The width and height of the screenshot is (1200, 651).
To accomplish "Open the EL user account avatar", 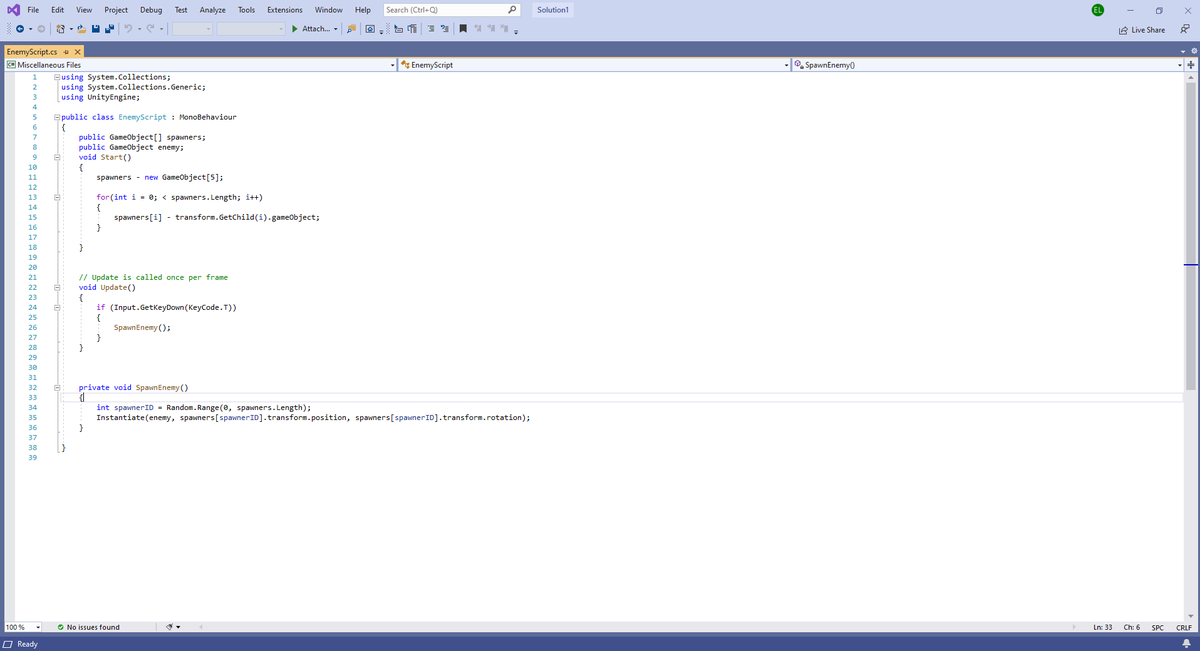I will point(1097,9).
